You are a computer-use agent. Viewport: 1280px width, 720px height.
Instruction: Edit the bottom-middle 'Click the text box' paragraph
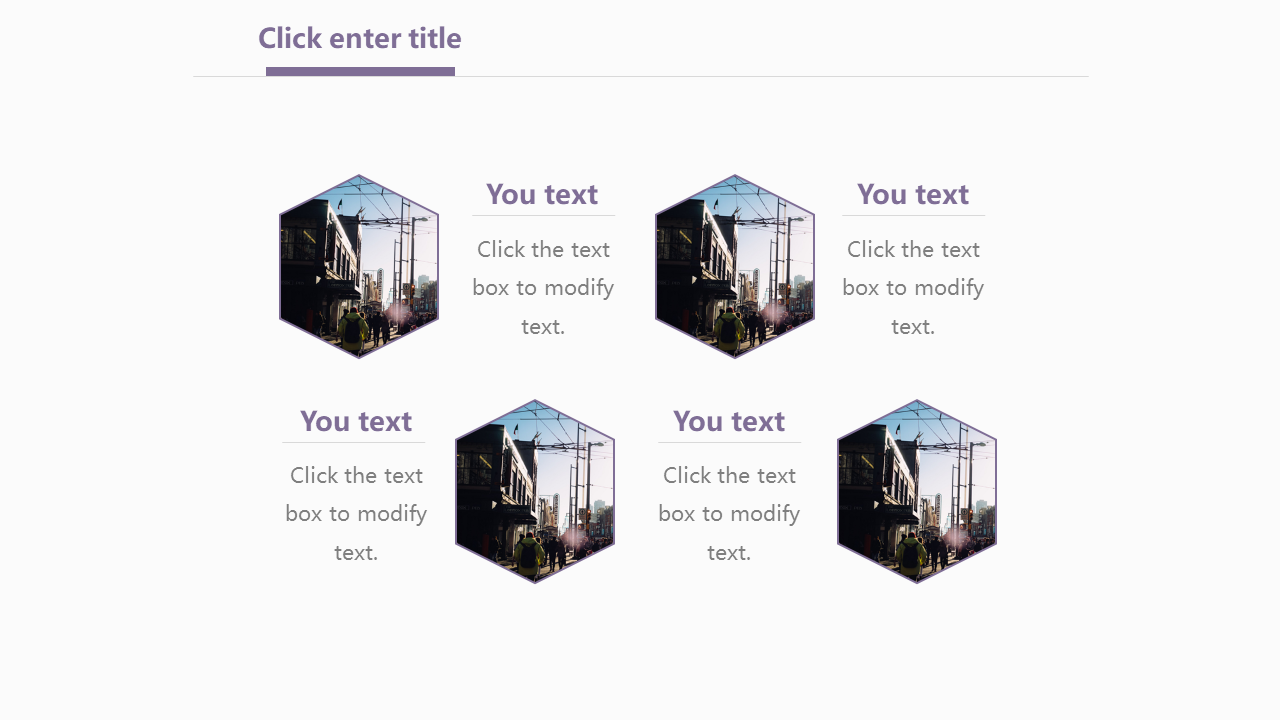(729, 514)
